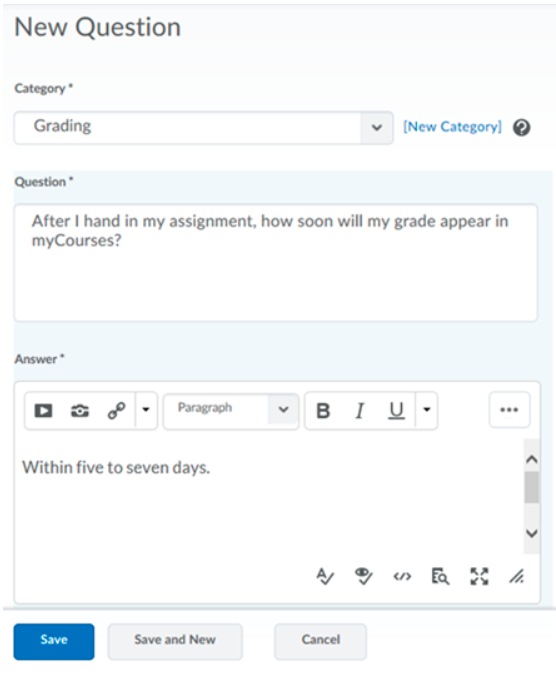Apply italic formatting to answer text
Image resolution: width=556 pixels, height=675 pixels.
pyautogui.click(x=360, y=411)
